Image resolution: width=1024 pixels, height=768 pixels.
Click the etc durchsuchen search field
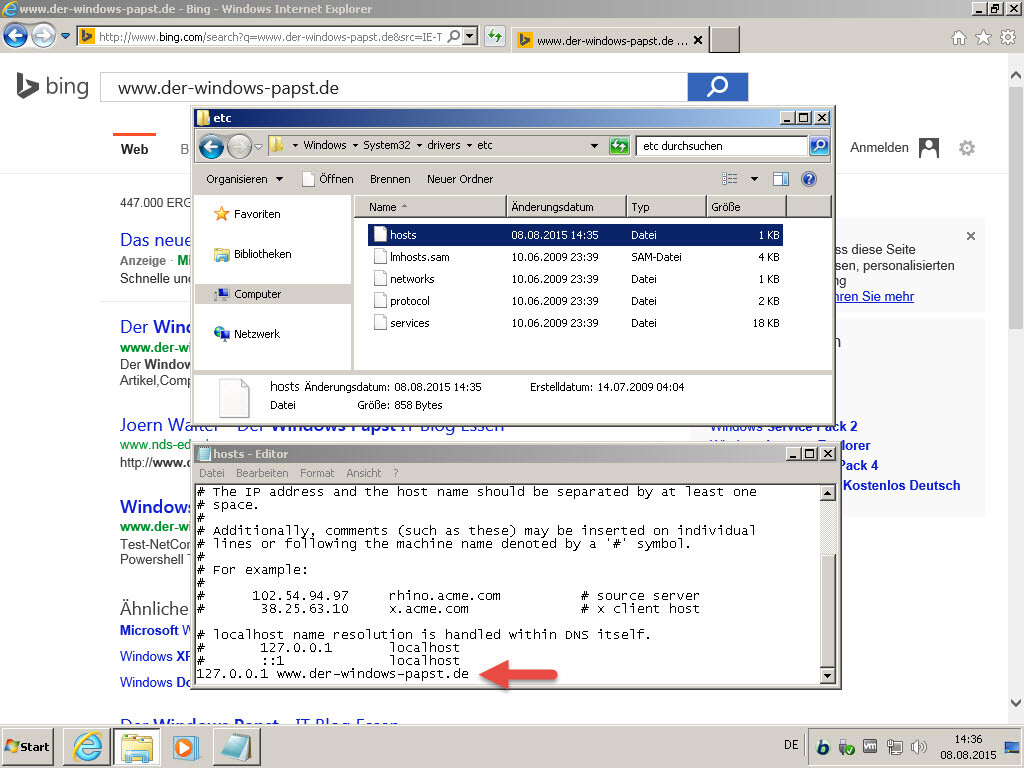tap(721, 146)
